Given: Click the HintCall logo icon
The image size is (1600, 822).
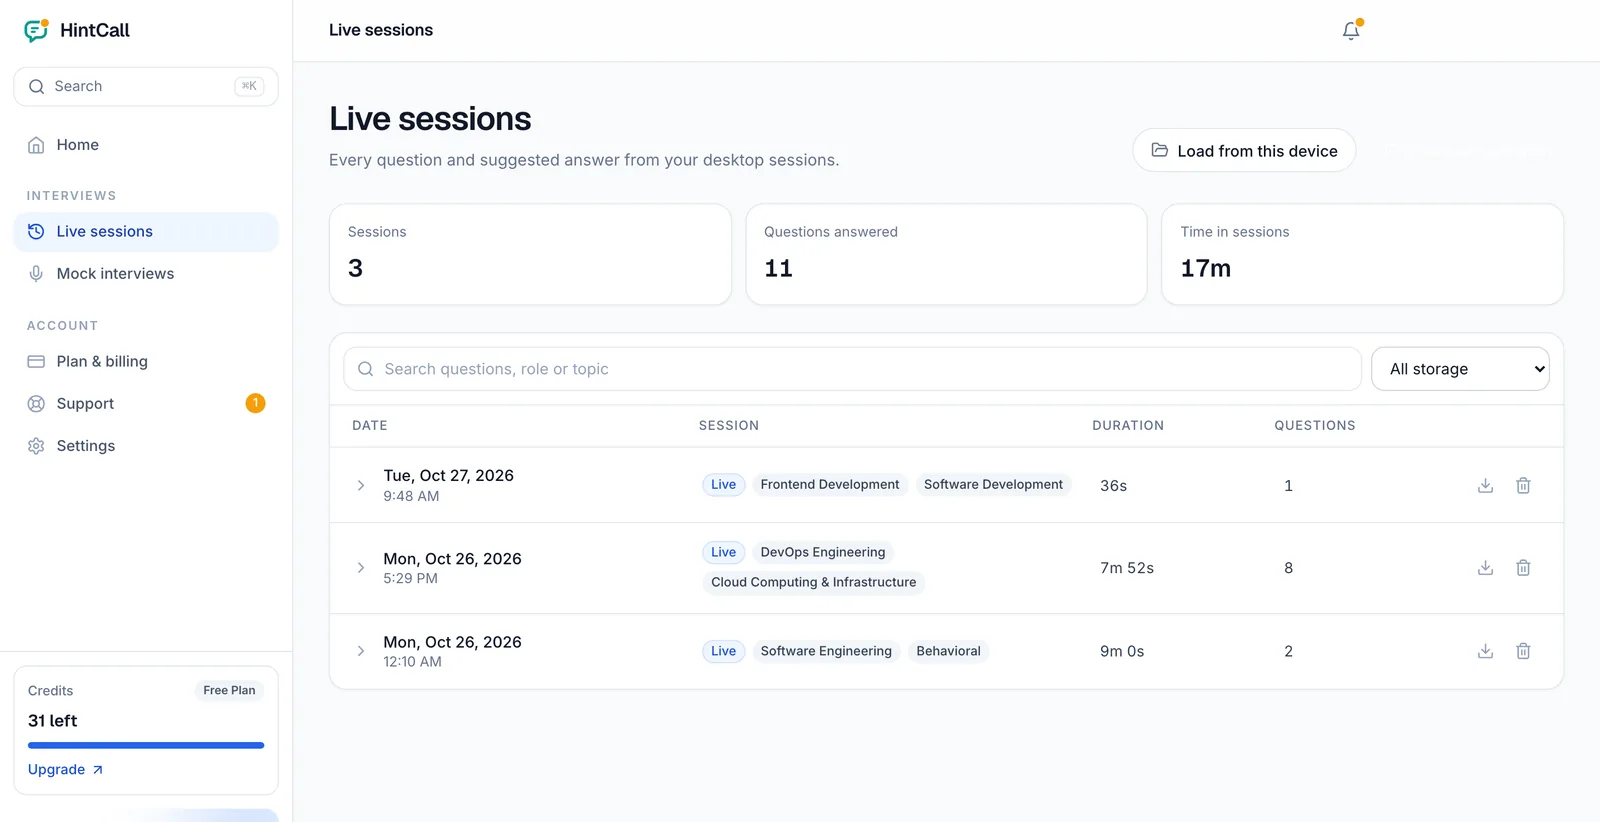Looking at the screenshot, I should point(37,30).
